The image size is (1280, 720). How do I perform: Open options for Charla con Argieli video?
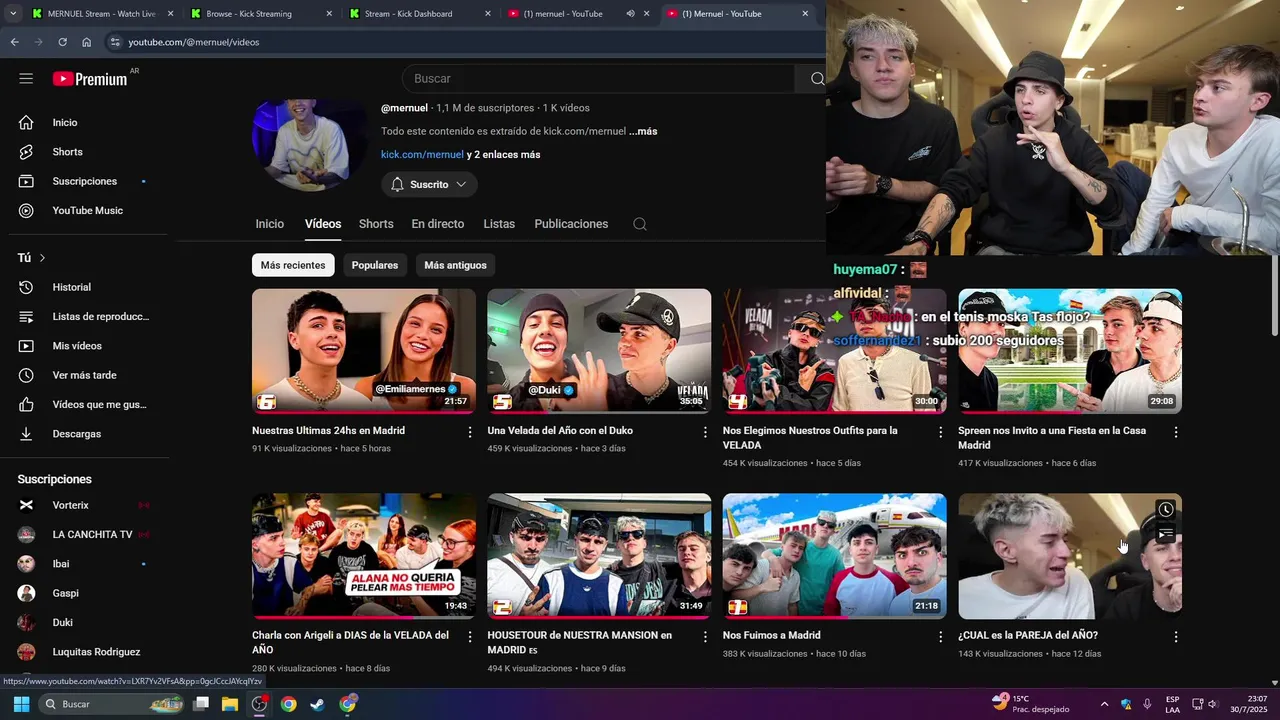tap(470, 637)
